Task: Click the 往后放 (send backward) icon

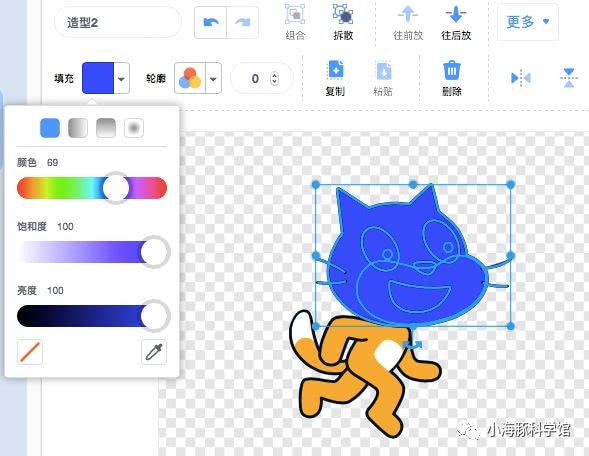Action: coord(456,14)
